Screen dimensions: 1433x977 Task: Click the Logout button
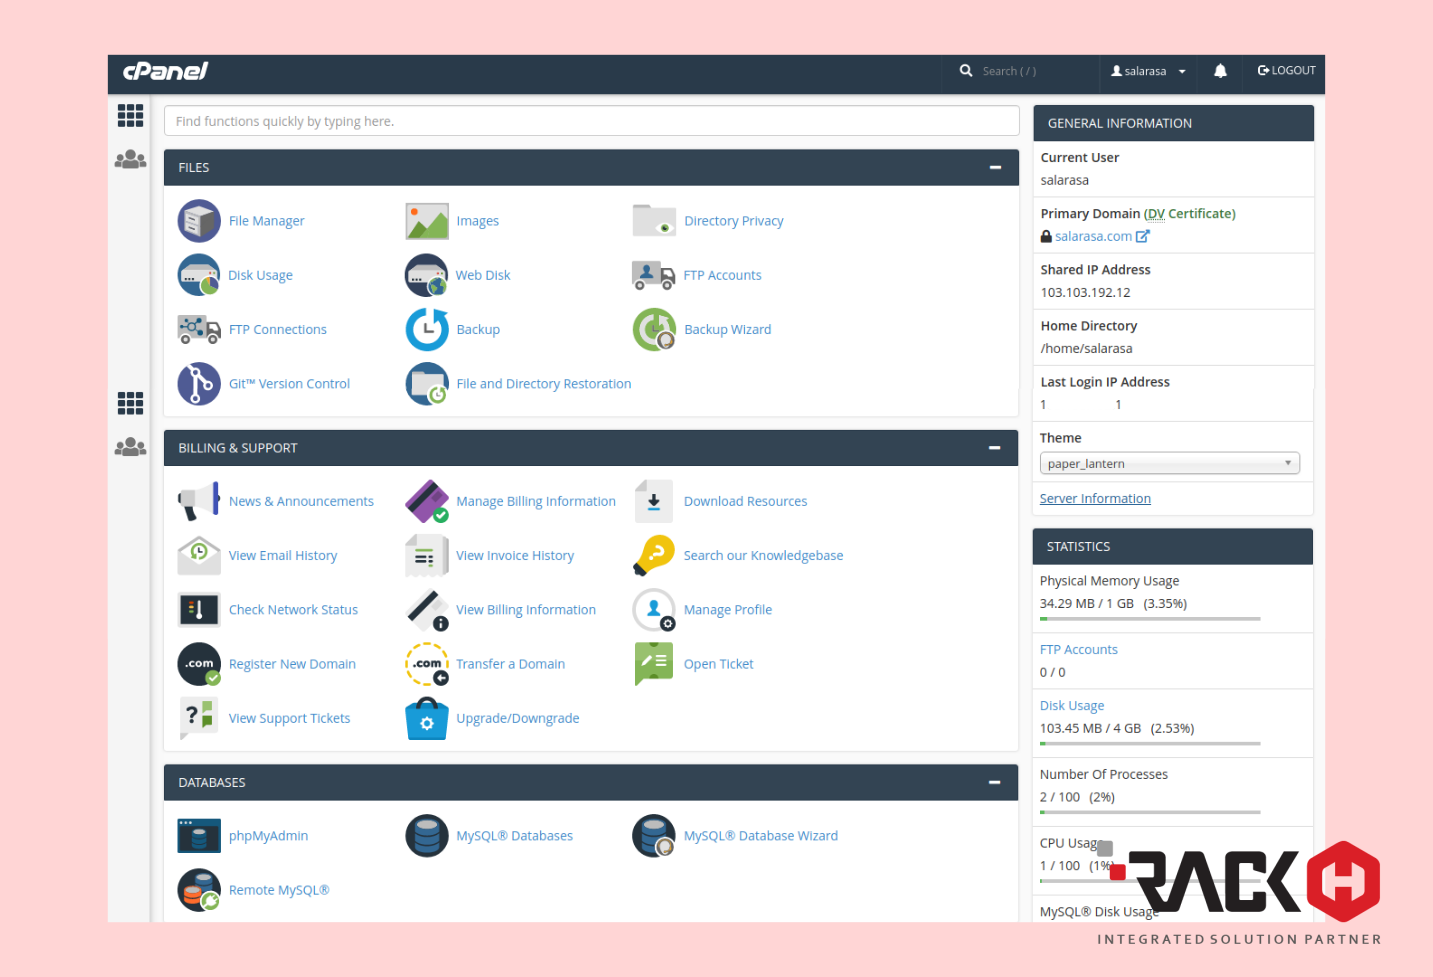click(x=1286, y=71)
